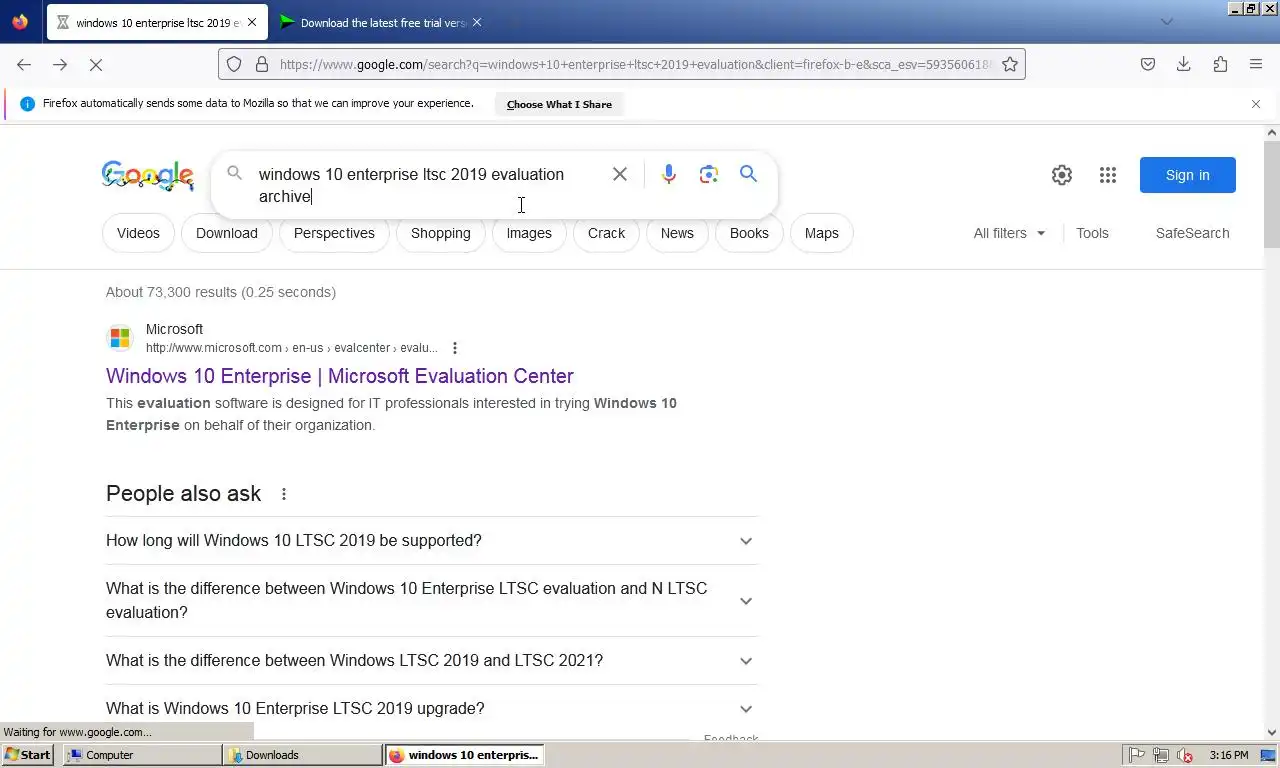
Task: Click the Firefox taskbar button
Action: point(464,755)
